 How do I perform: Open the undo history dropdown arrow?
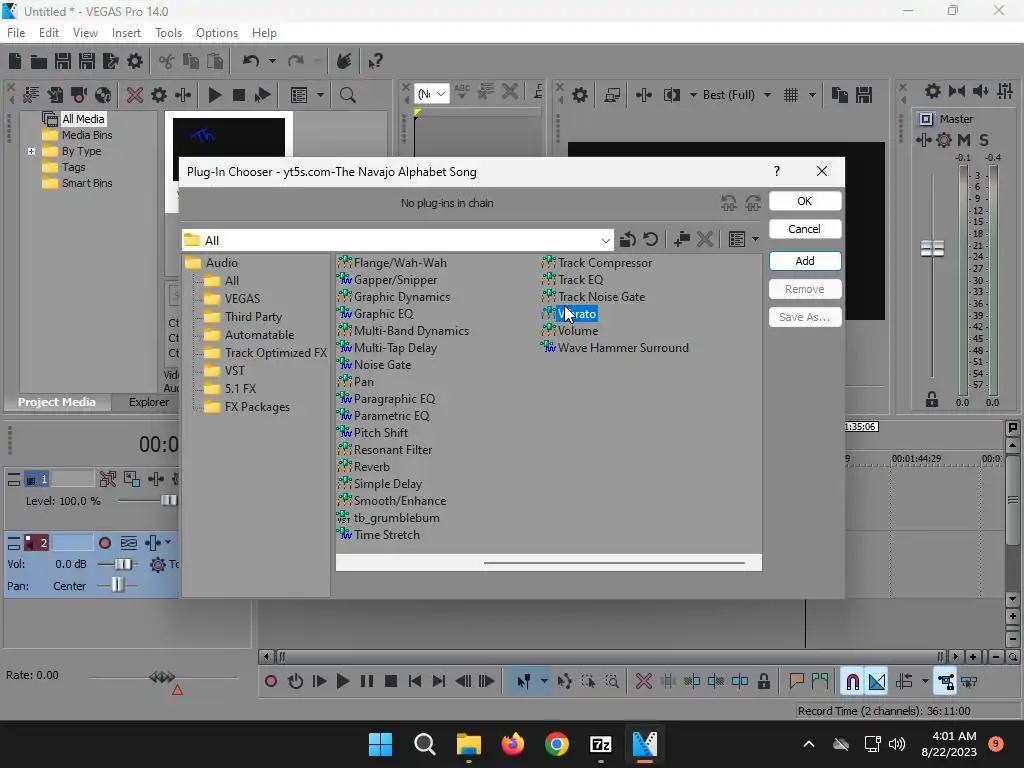click(272, 61)
